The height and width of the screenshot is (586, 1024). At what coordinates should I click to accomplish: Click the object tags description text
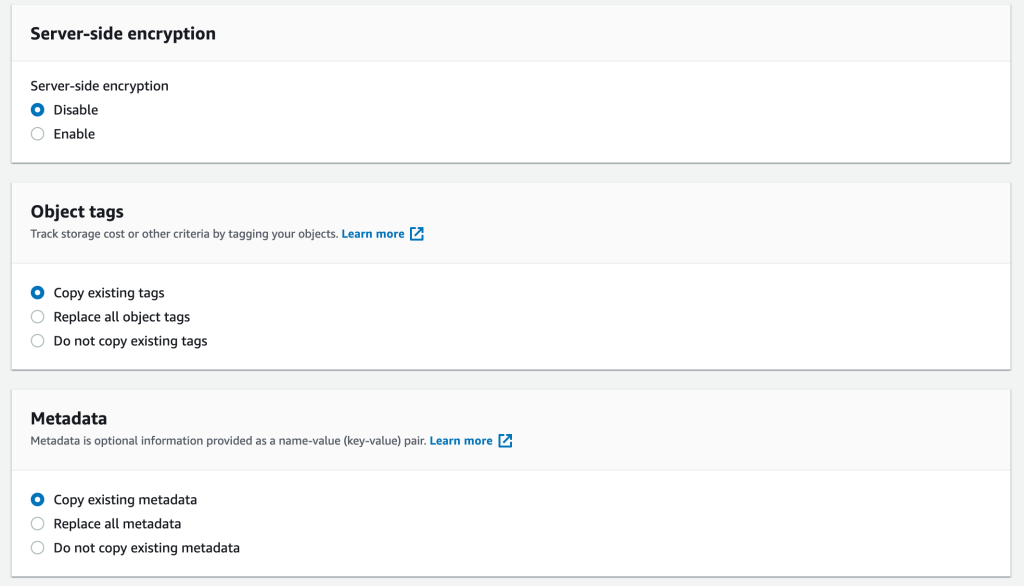[185, 233]
